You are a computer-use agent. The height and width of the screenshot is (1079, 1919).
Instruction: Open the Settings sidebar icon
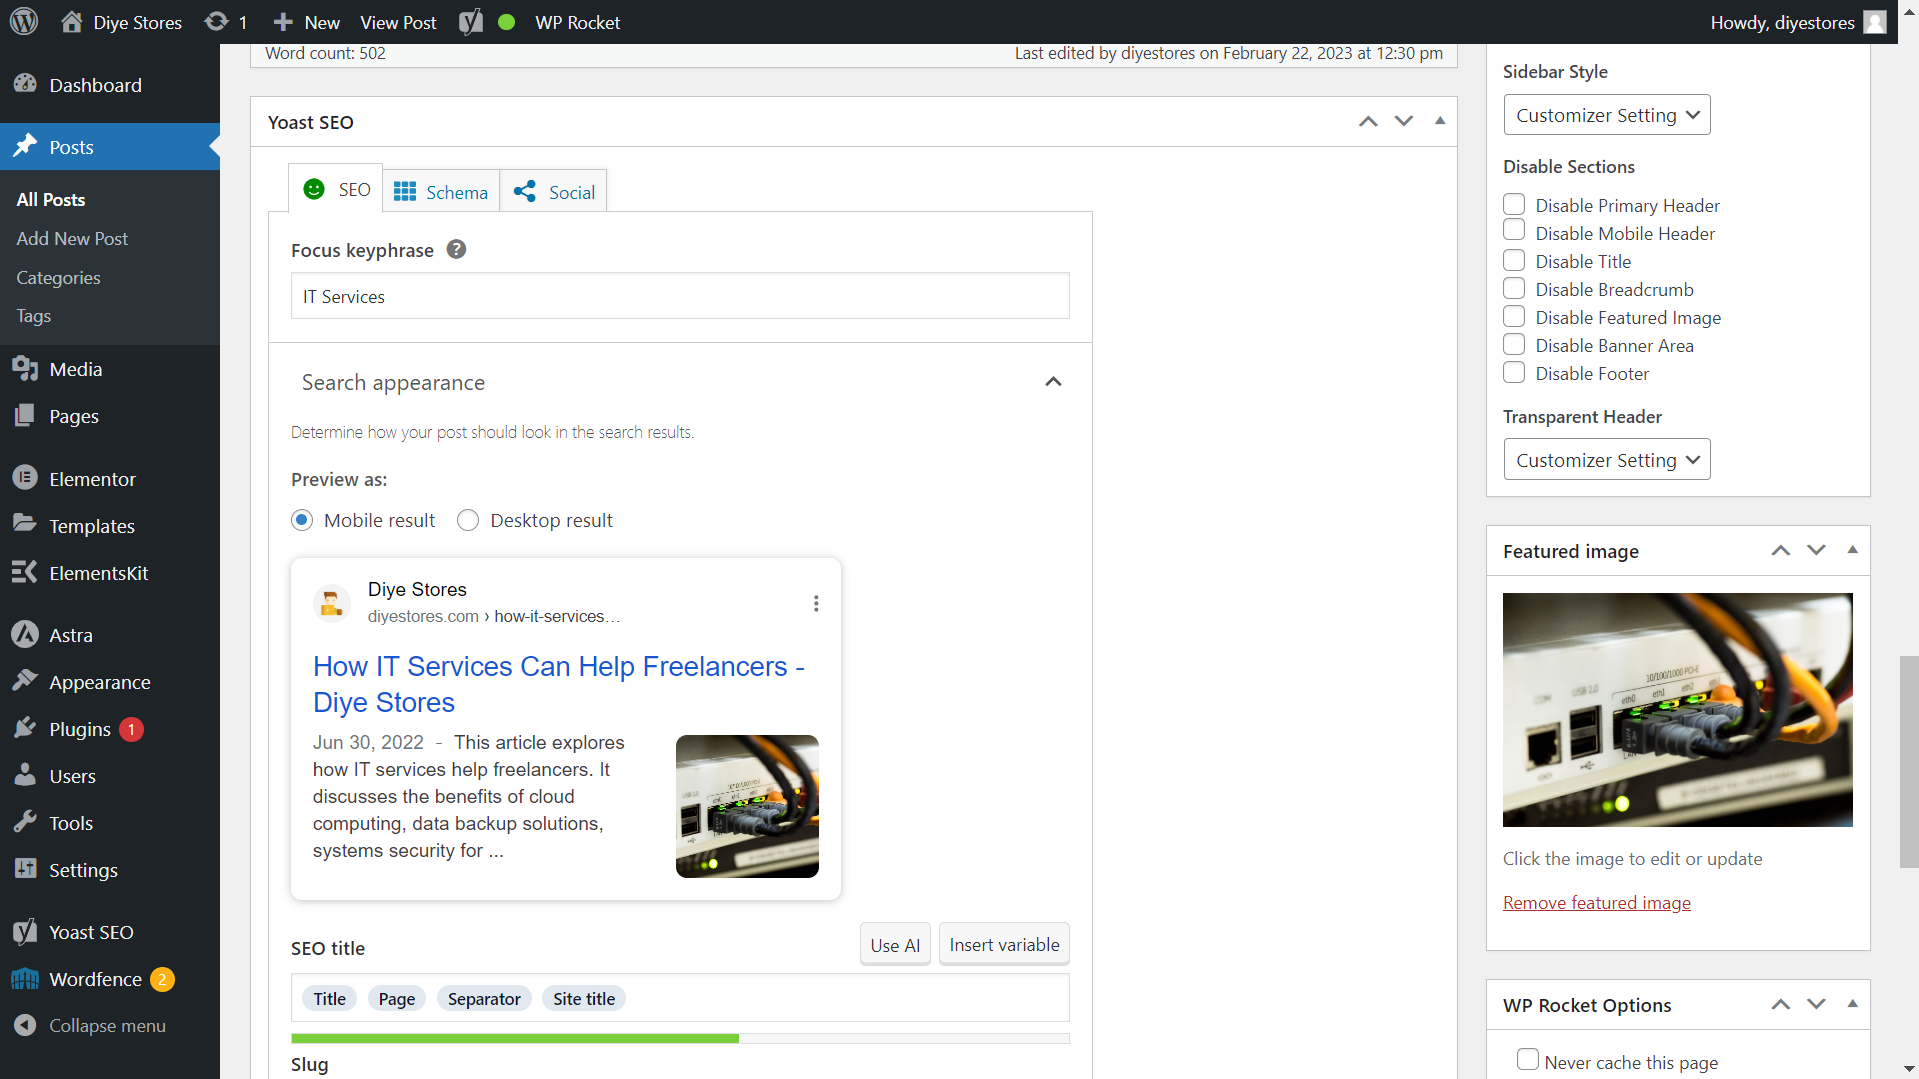[25, 869]
